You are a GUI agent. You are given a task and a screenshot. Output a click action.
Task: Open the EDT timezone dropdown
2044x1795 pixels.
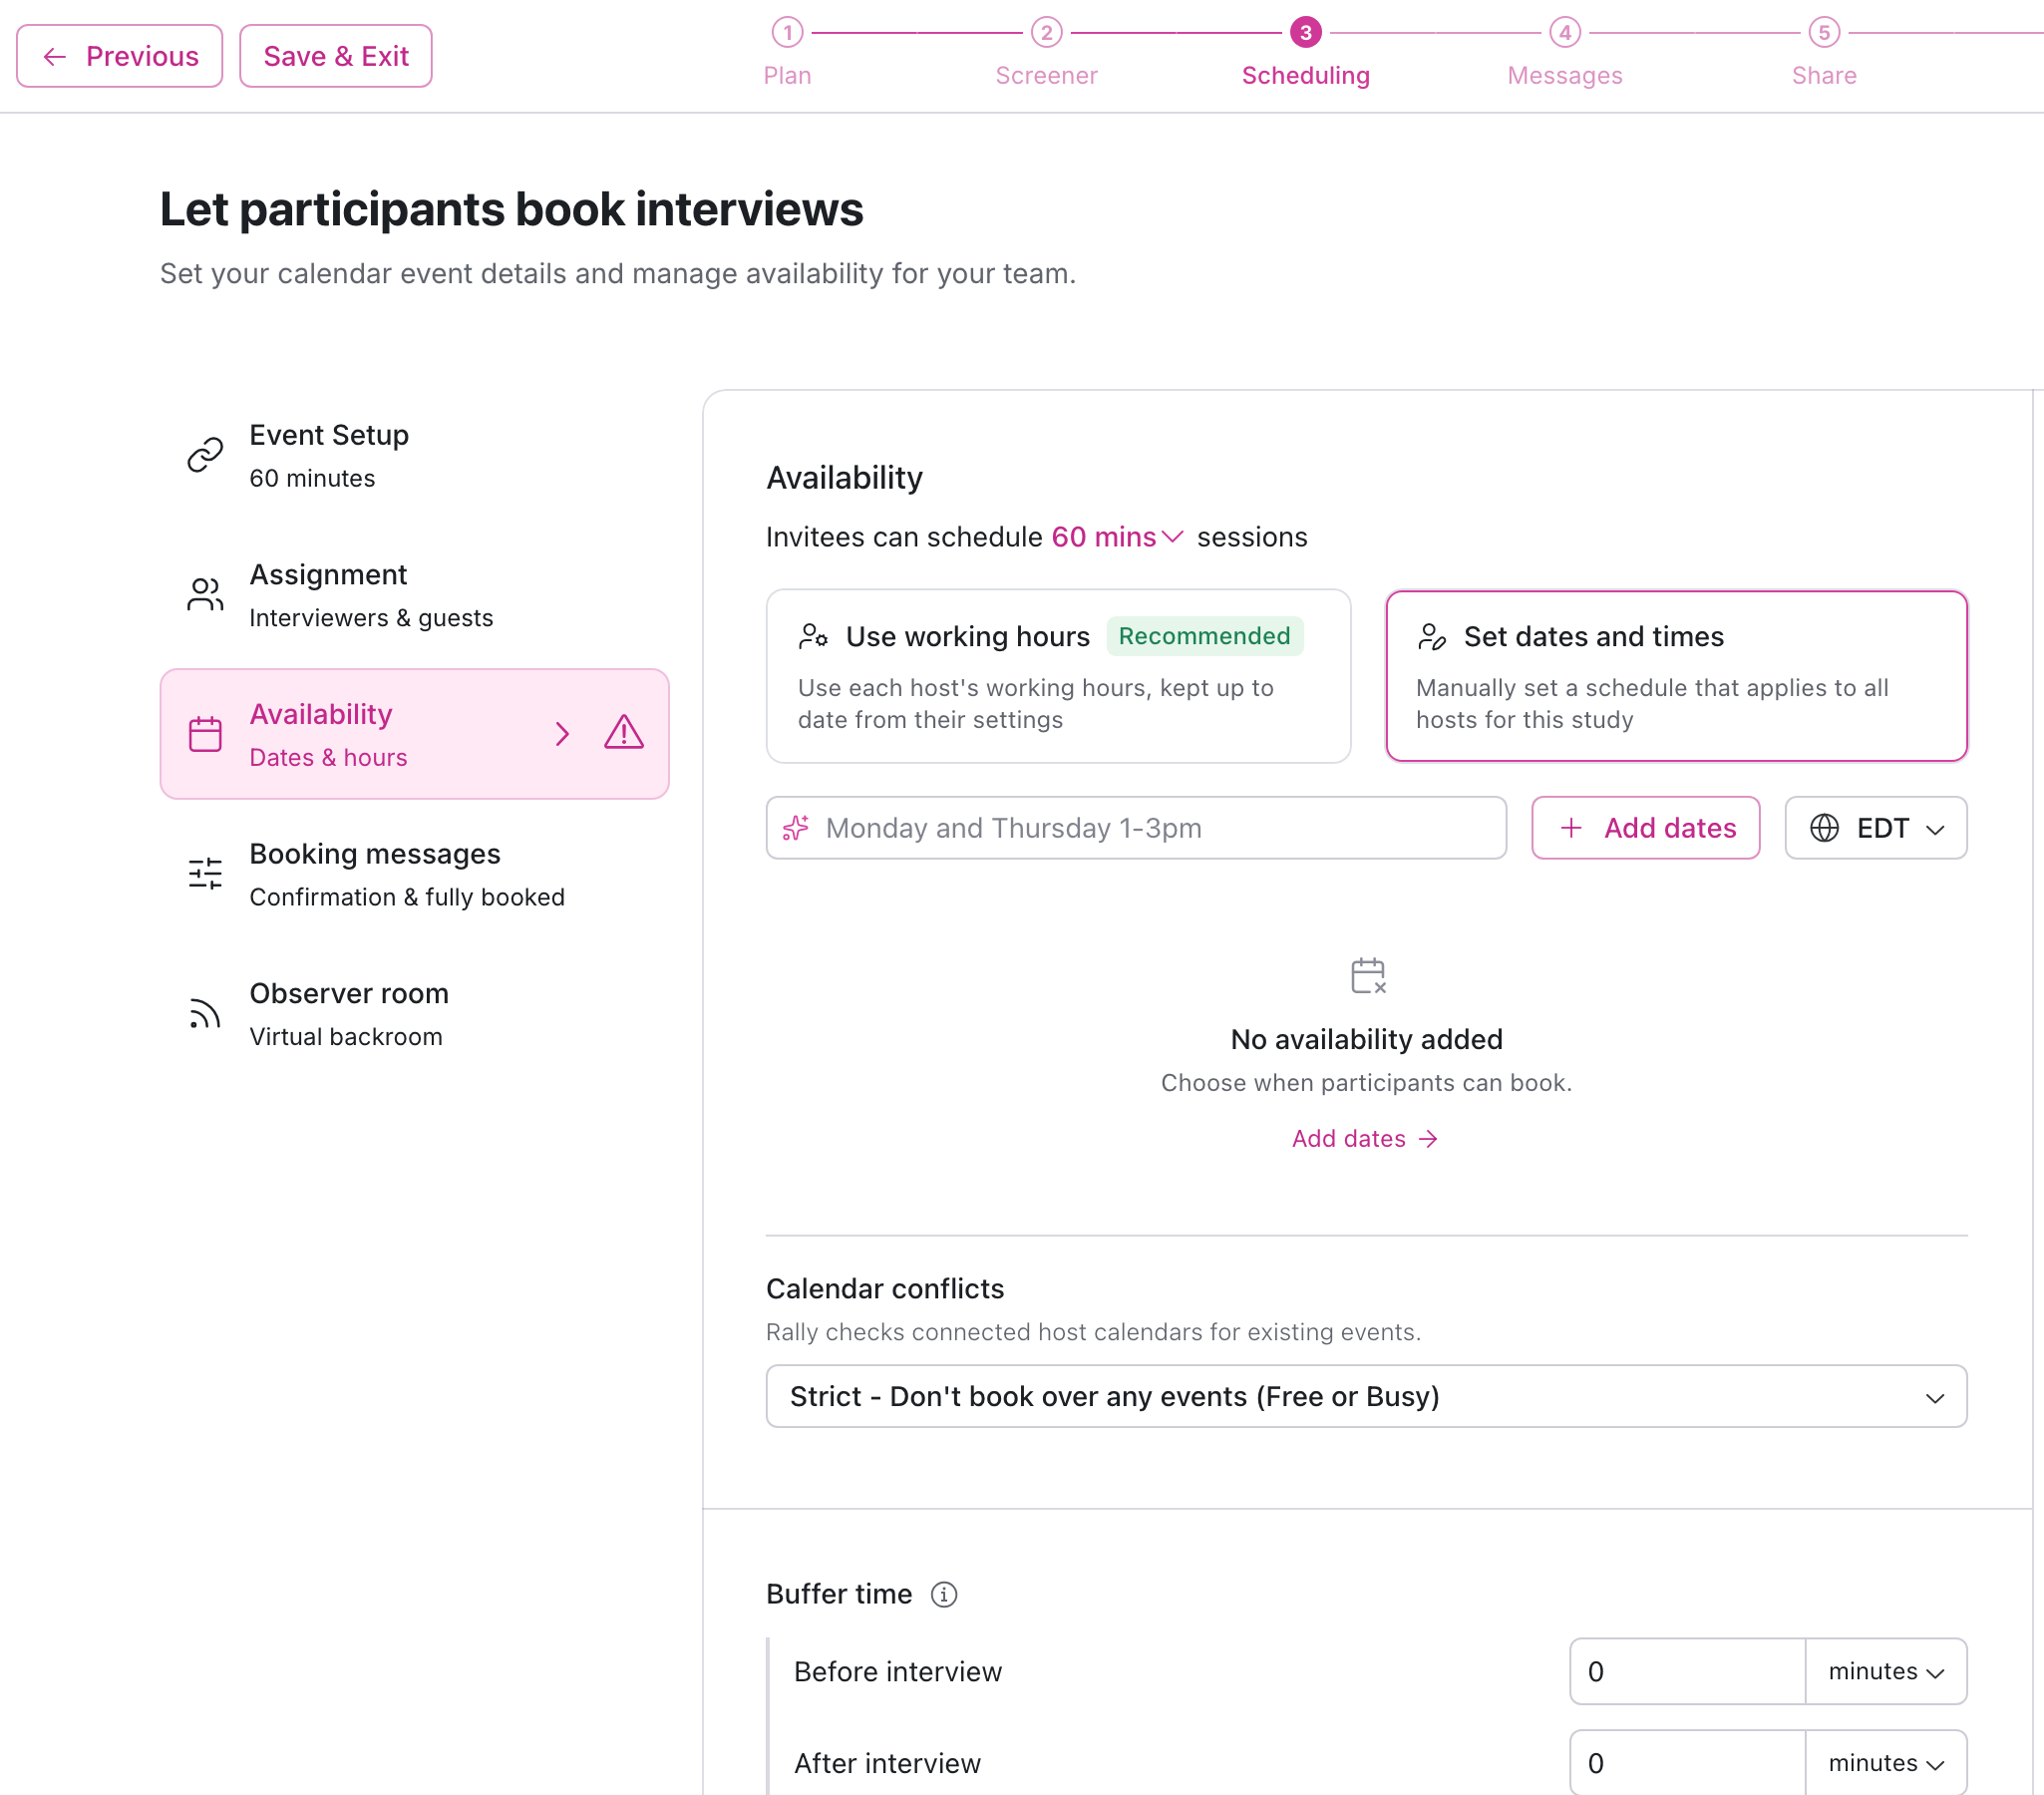pyautogui.click(x=1876, y=828)
